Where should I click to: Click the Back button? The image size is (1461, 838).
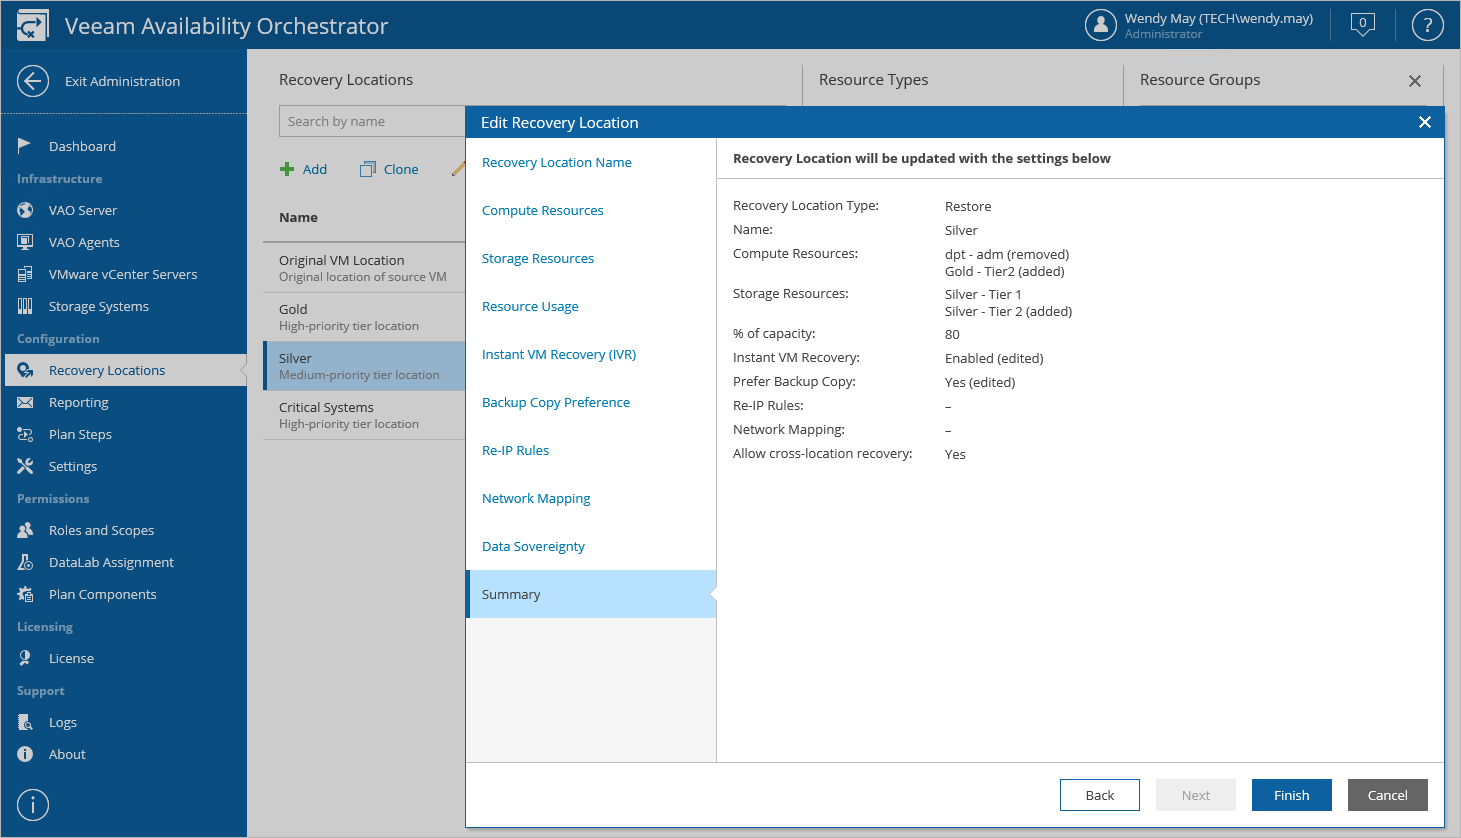1099,795
